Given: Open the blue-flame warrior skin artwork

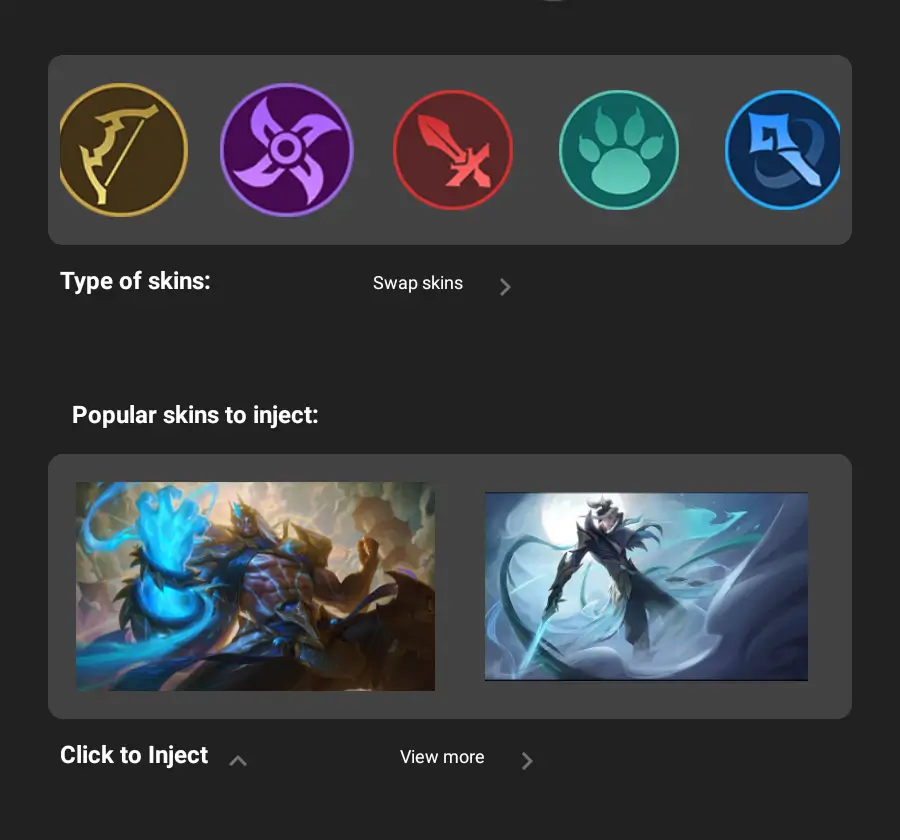Looking at the screenshot, I should [x=255, y=586].
